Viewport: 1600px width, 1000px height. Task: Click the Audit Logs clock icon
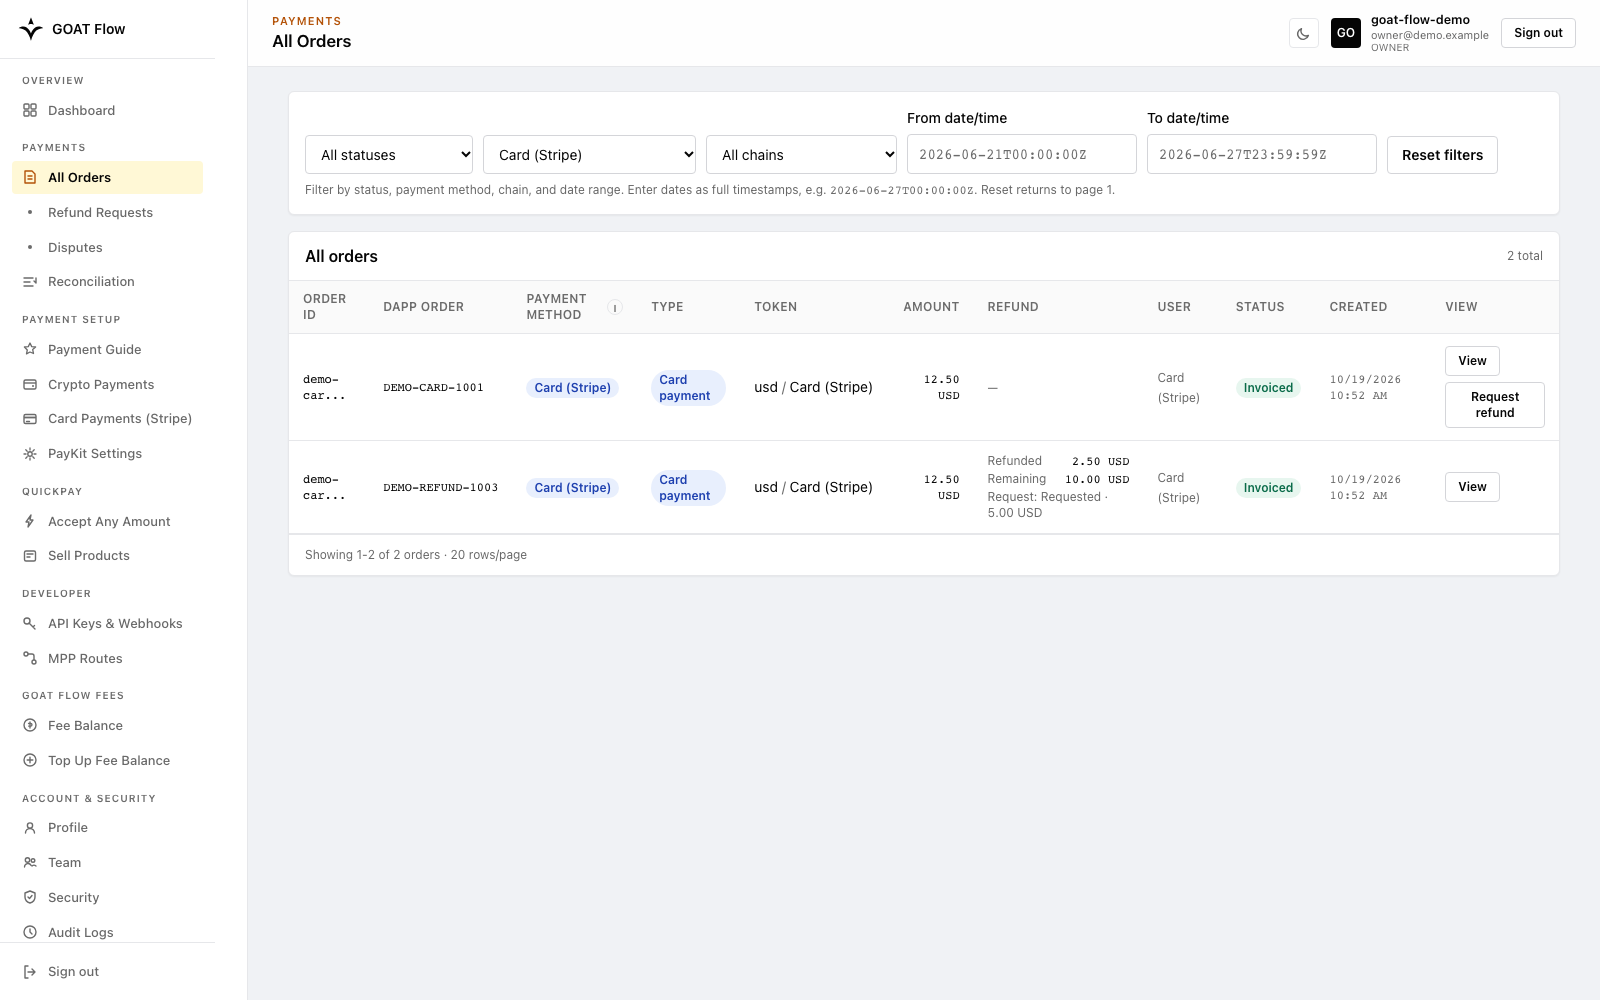30,933
